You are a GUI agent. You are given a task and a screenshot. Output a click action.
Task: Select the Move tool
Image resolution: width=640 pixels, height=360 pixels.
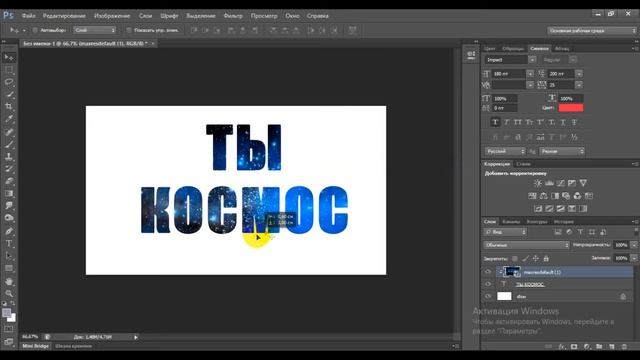coord(9,58)
